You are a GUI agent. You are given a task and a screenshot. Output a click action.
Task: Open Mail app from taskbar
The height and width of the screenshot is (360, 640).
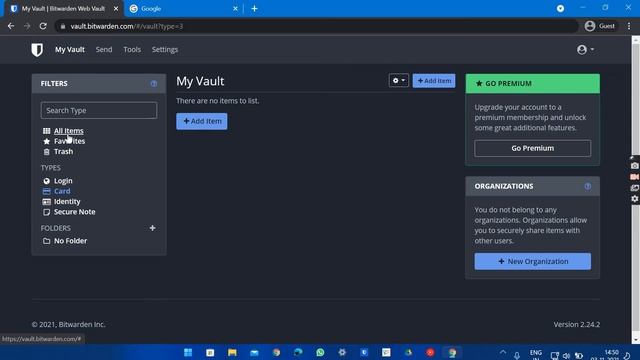tap(254, 353)
